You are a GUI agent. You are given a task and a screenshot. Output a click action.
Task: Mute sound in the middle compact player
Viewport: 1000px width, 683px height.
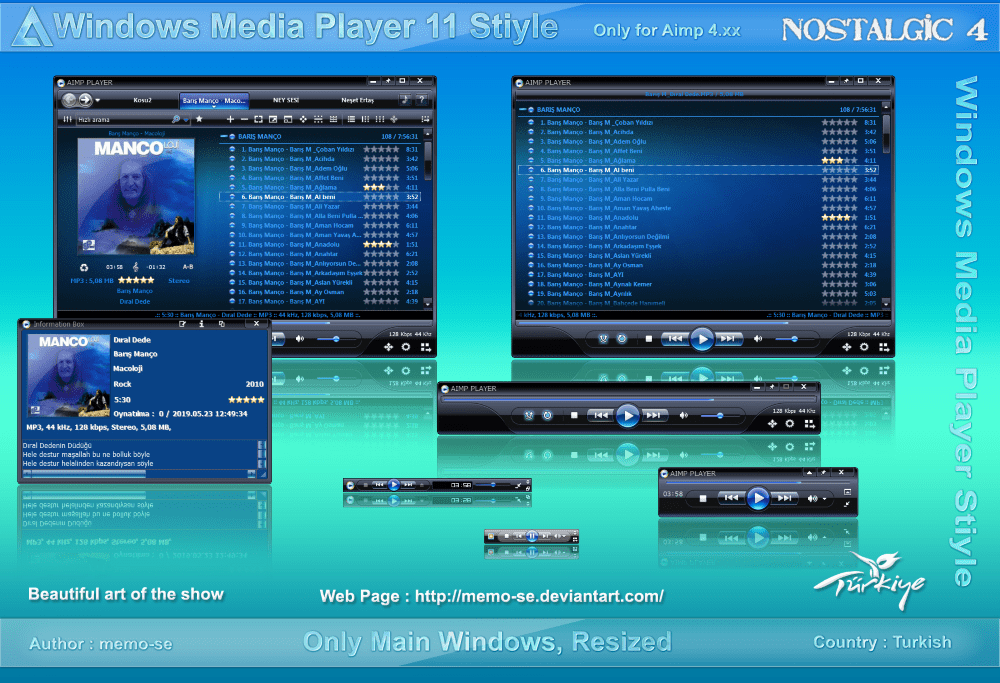[683, 415]
